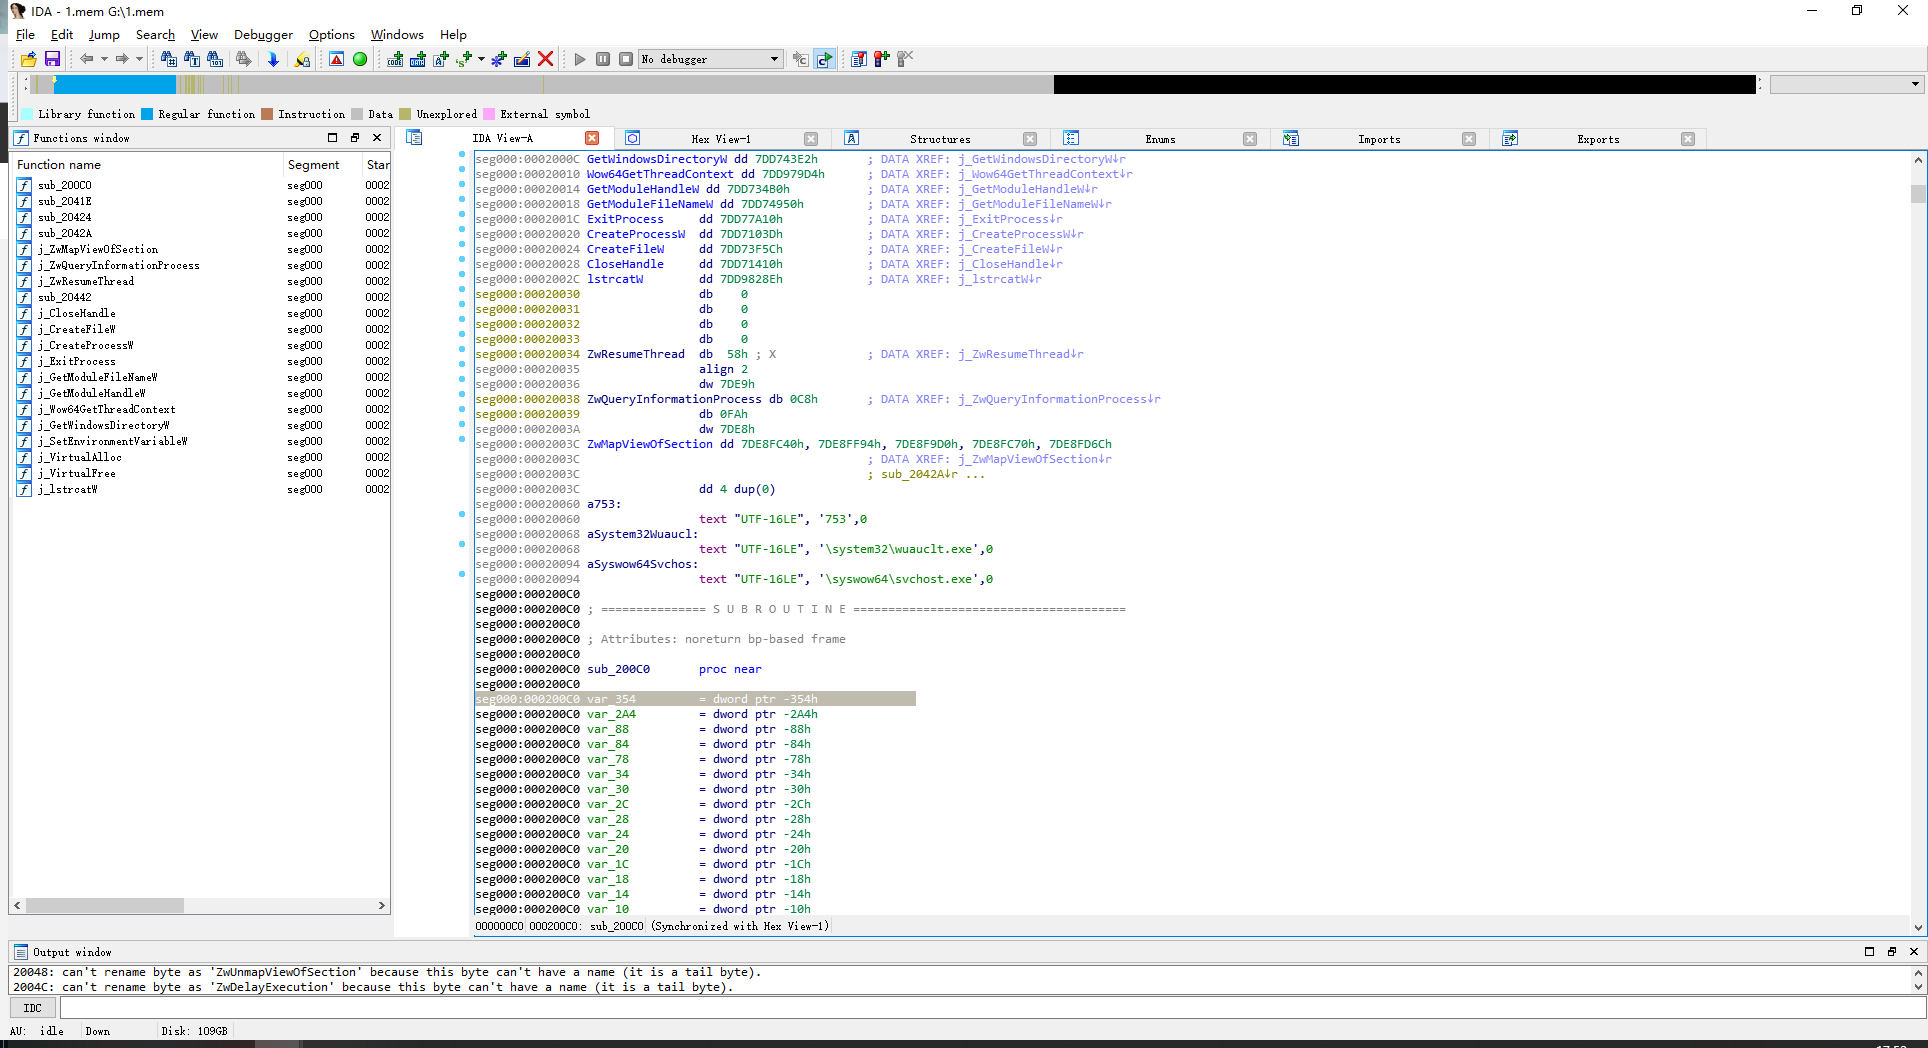Click the green-plus CODE icon
Viewport: 1928px width, 1048px height.
click(x=396, y=59)
